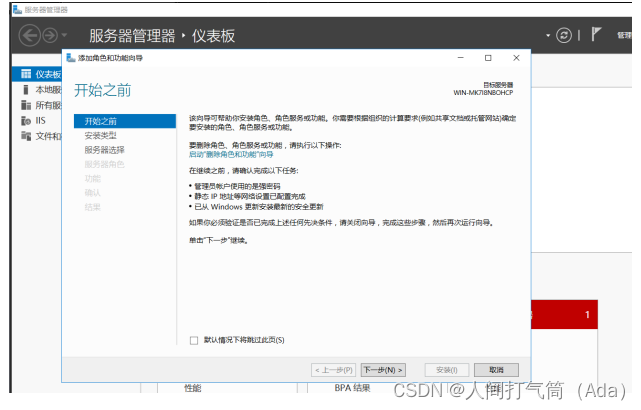Click the 下一步(N) button
This screenshot has height=410, width=641.
pos(383,369)
